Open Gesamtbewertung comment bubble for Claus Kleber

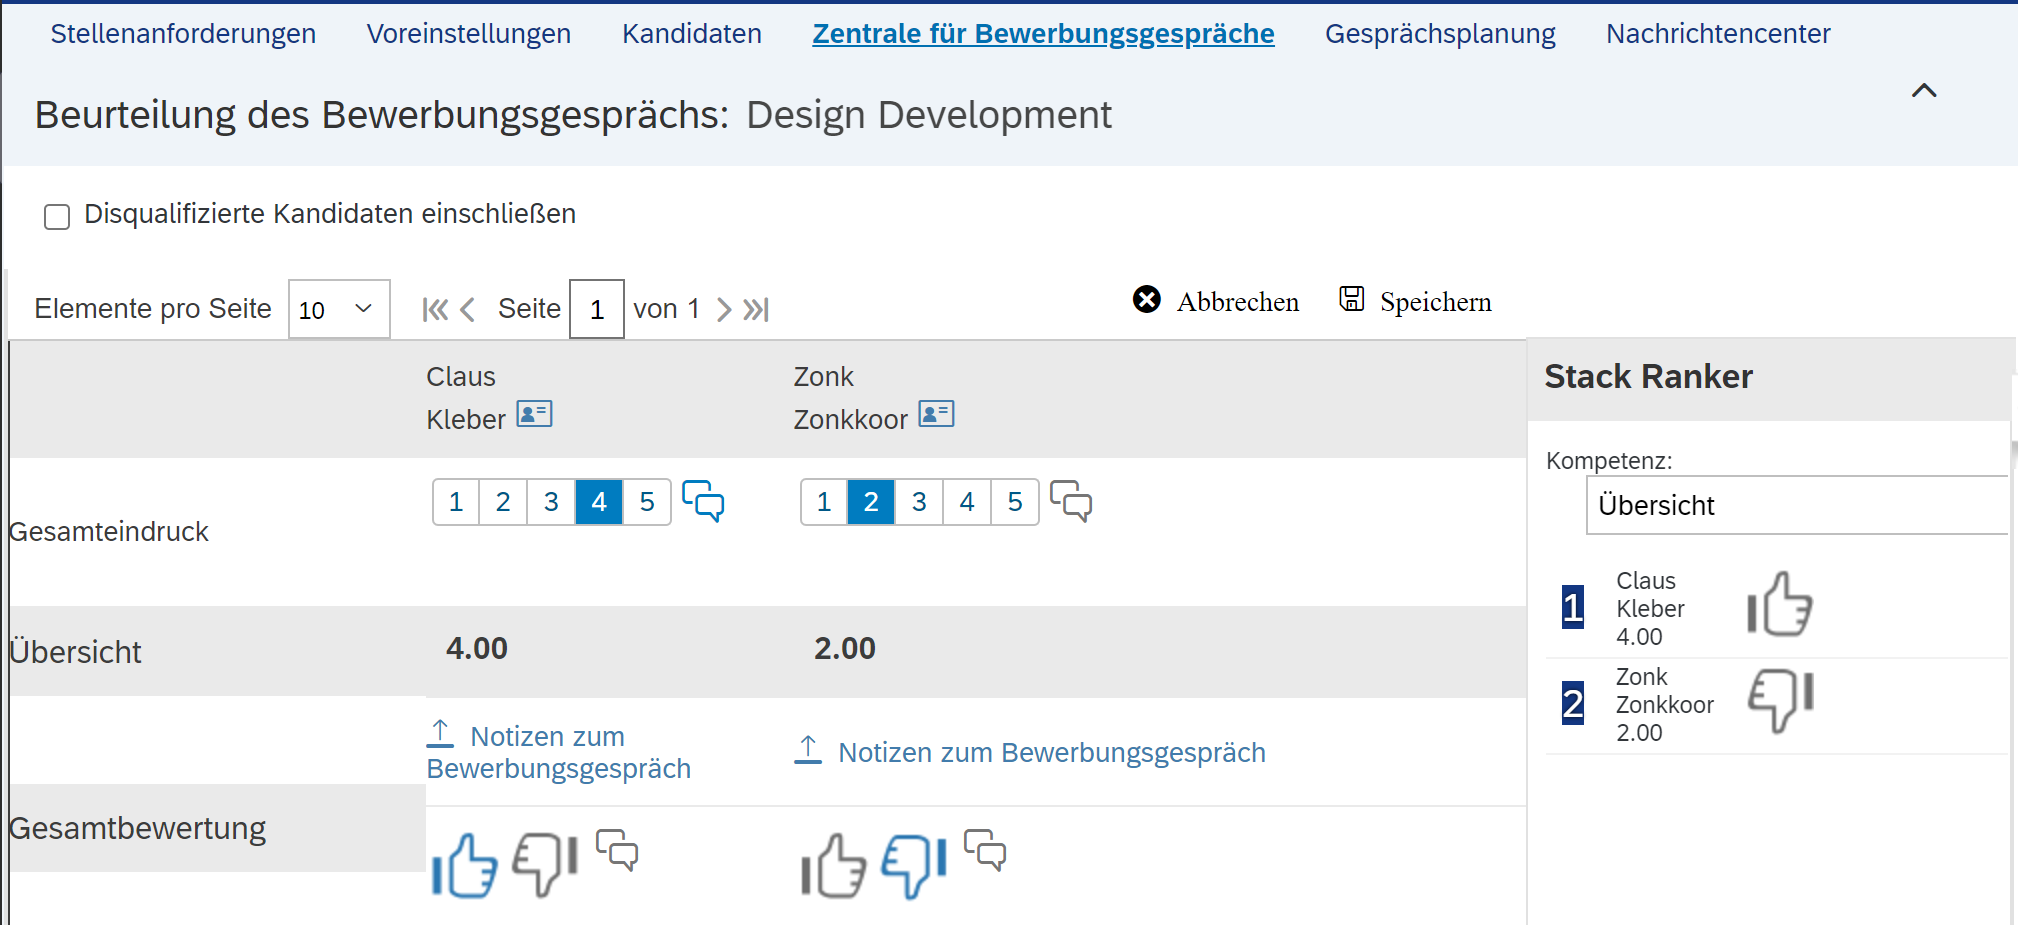point(617,850)
